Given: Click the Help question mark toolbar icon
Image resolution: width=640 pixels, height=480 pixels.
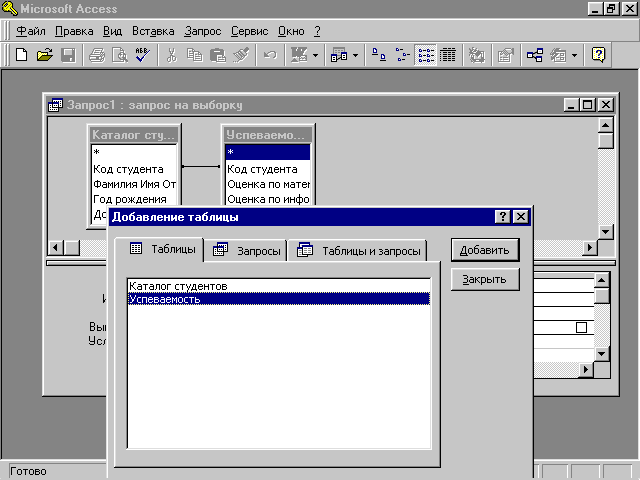Looking at the screenshot, I should pos(598,55).
